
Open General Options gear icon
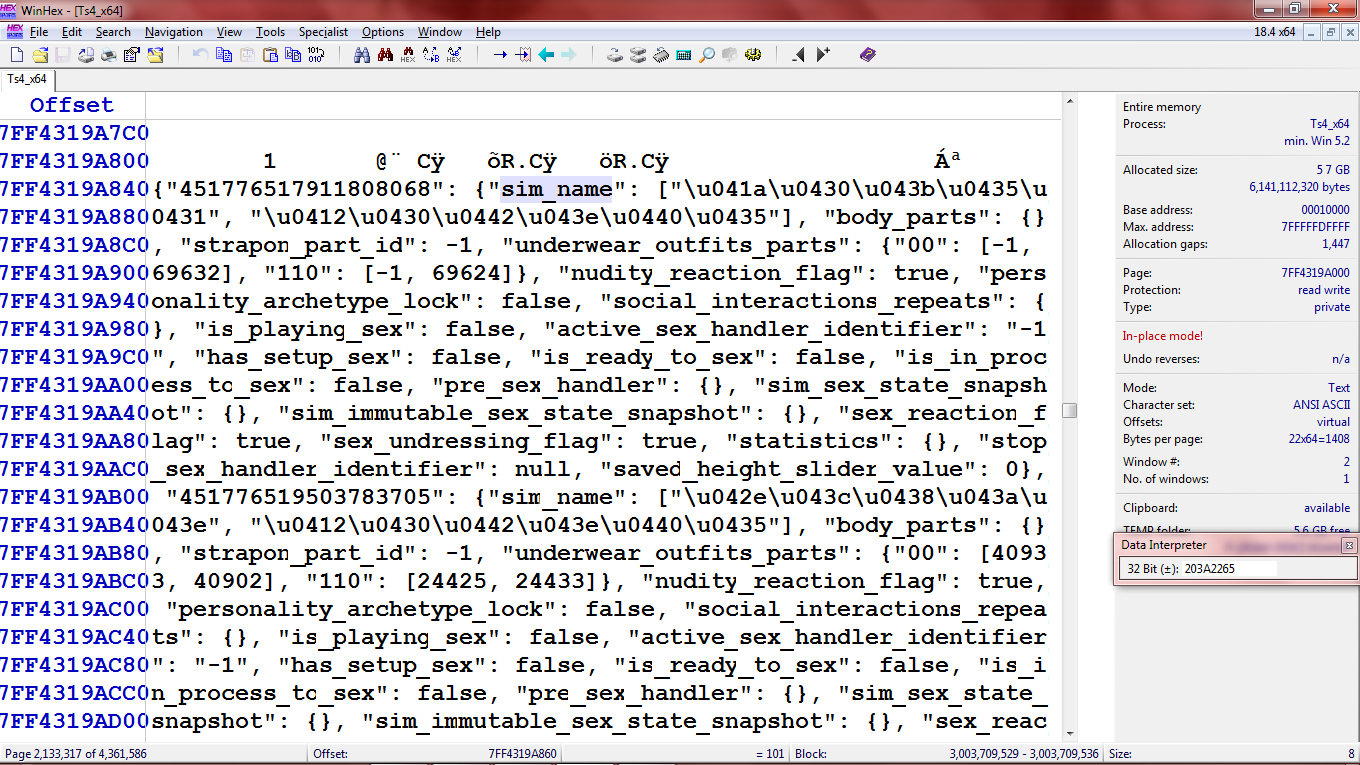[753, 55]
